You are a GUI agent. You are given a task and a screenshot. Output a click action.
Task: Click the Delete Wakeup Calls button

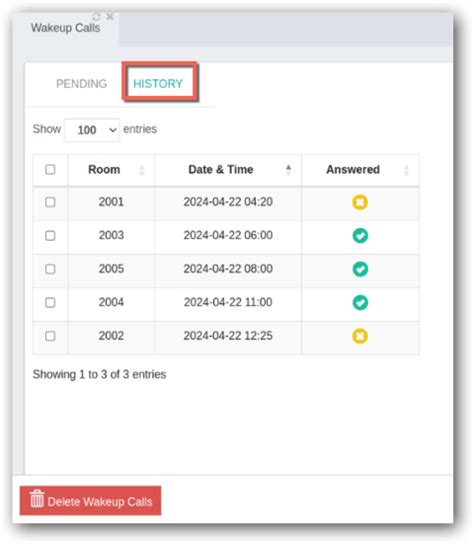pos(91,501)
